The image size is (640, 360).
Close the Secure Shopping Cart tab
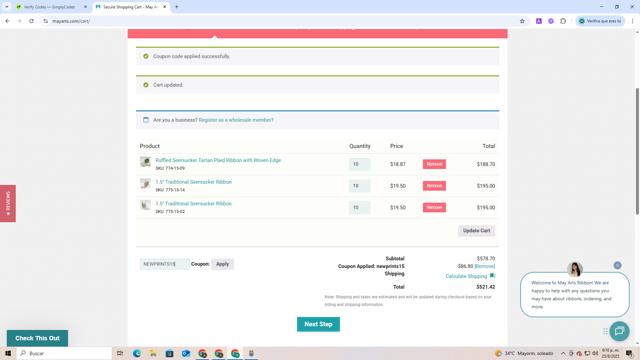coord(164,7)
